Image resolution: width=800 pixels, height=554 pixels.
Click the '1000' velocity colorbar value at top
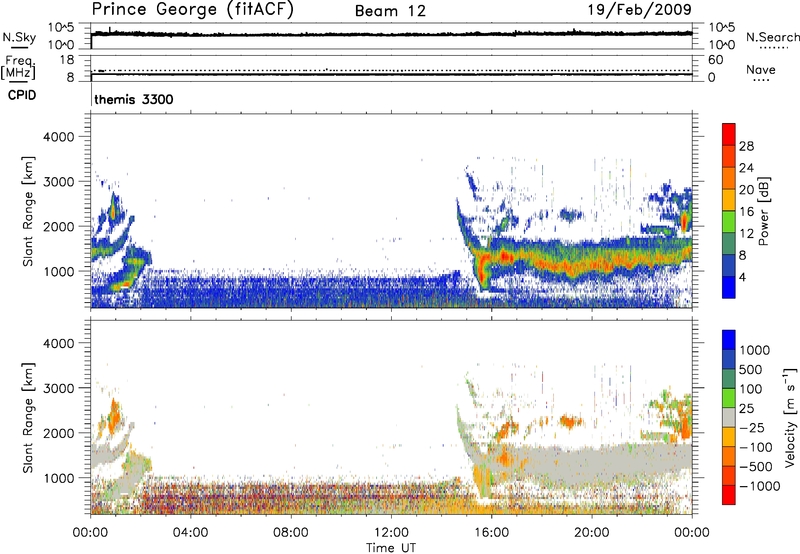pyautogui.click(x=754, y=350)
